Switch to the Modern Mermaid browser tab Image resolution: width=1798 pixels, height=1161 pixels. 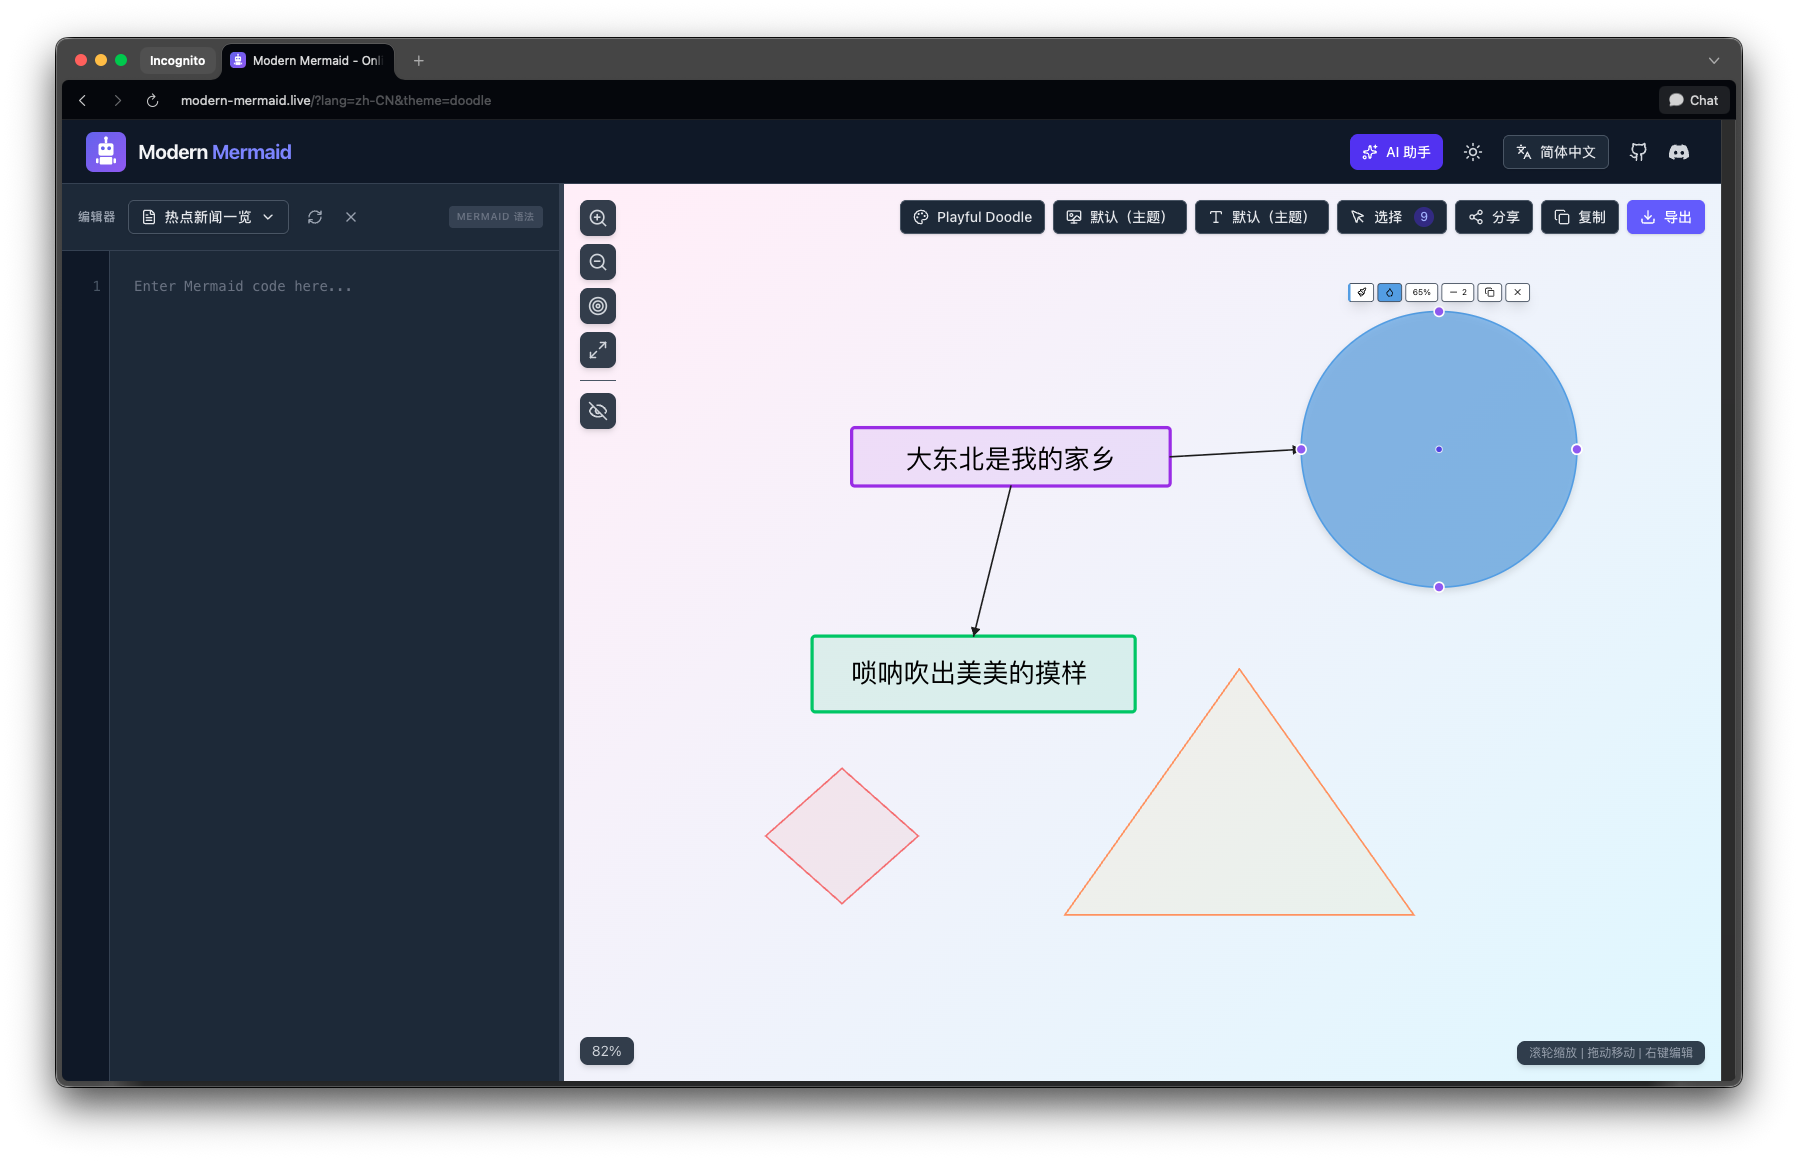click(x=307, y=61)
